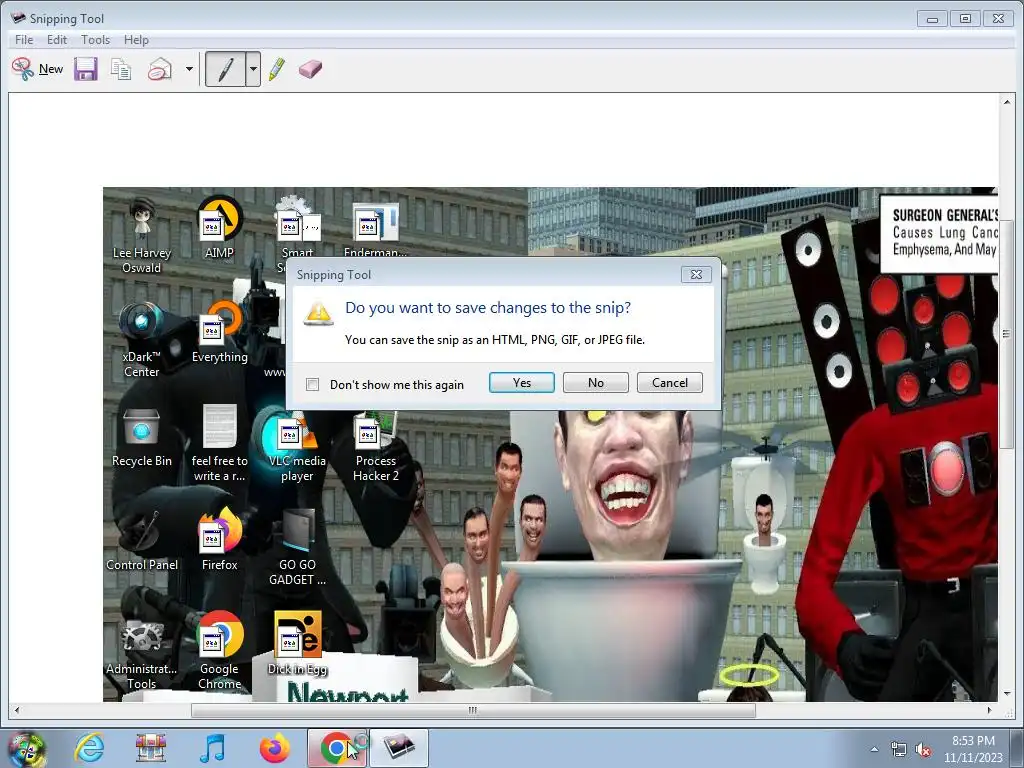Click No in the save dialog
This screenshot has width=1024, height=768.
click(x=596, y=383)
